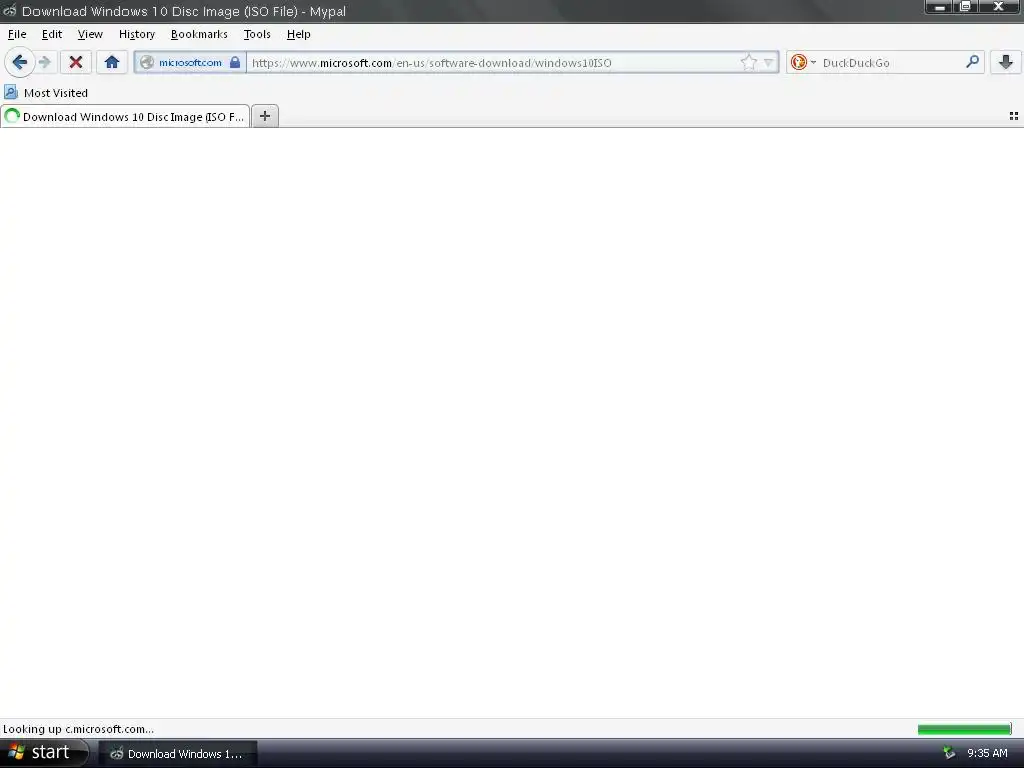This screenshot has height=768, width=1024.
Task: Open the Edit menu
Action: coord(52,34)
